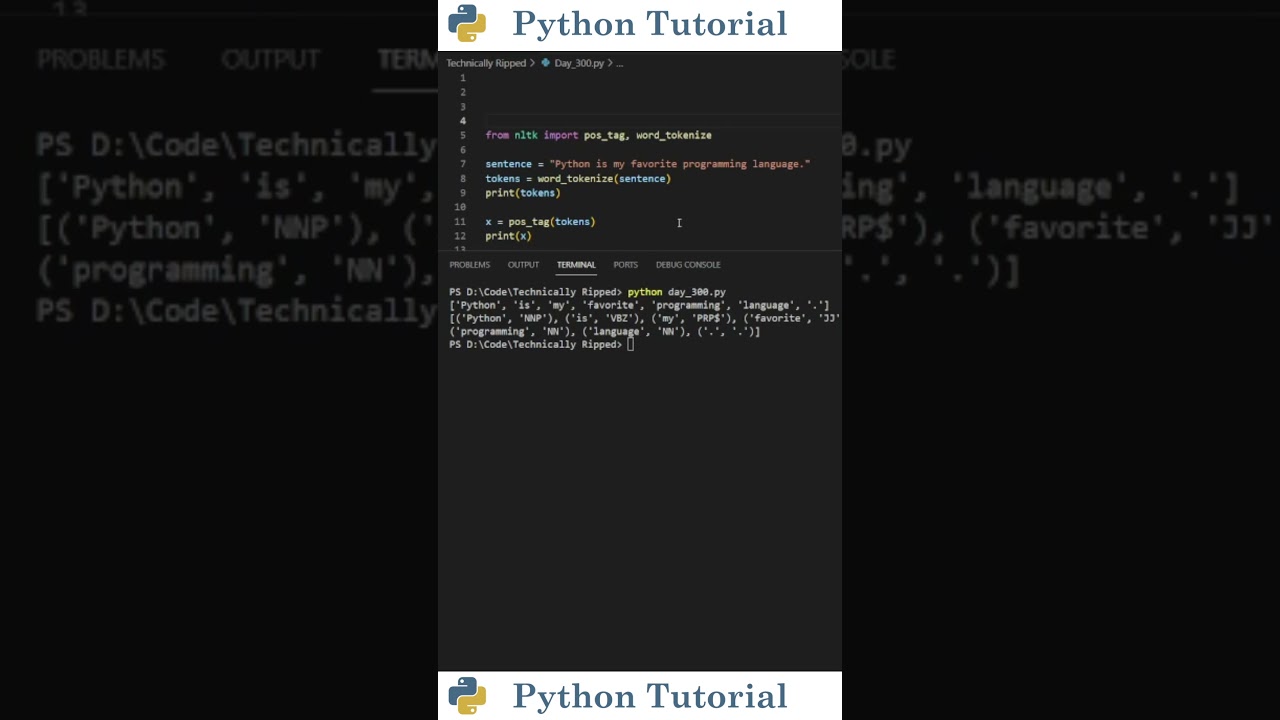Click the nltk import statement line
Image resolution: width=1280 pixels, height=720 pixels.
[x=598, y=135]
